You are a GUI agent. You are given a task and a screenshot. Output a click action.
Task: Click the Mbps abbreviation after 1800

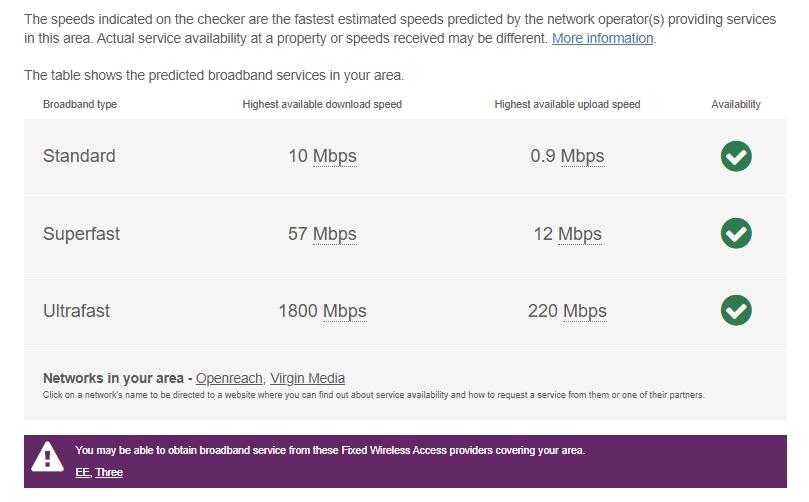[x=344, y=311]
